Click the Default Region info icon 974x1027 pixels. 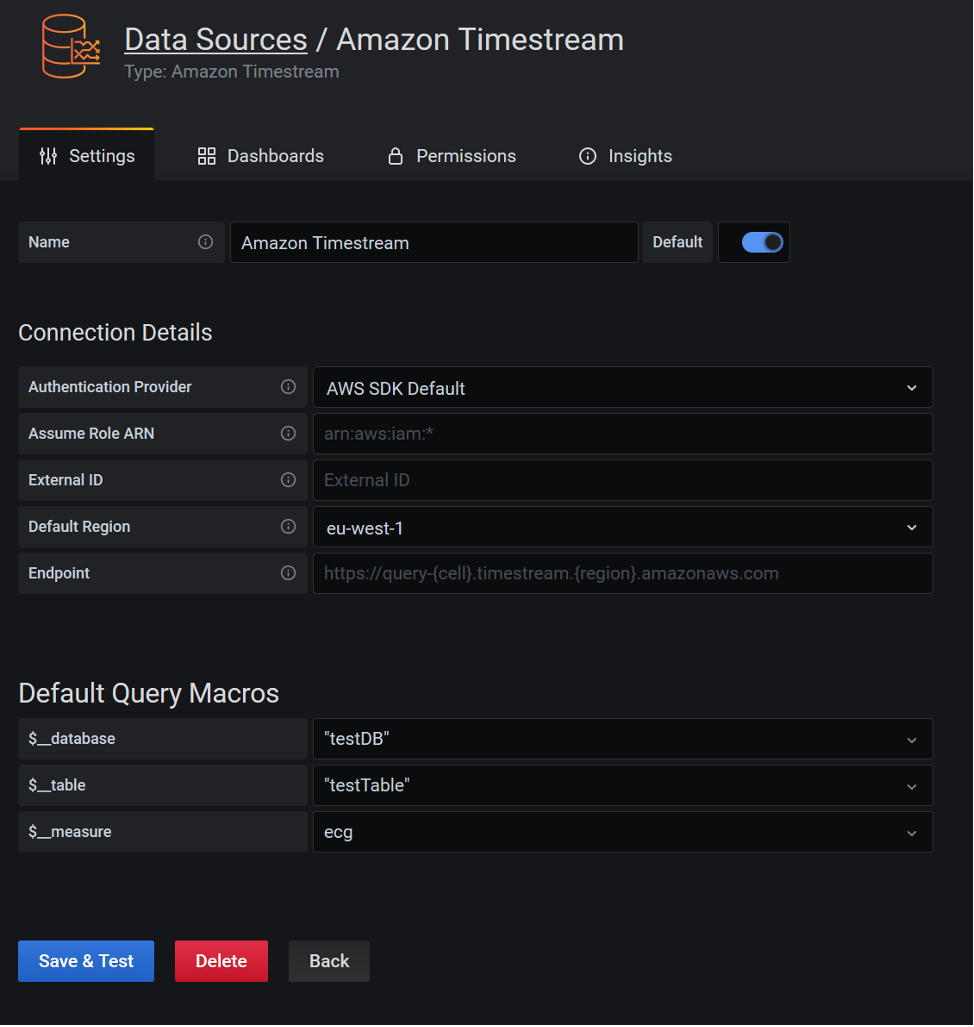point(288,527)
